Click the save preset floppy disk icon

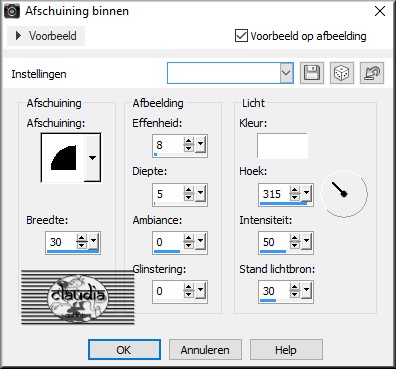click(312, 73)
